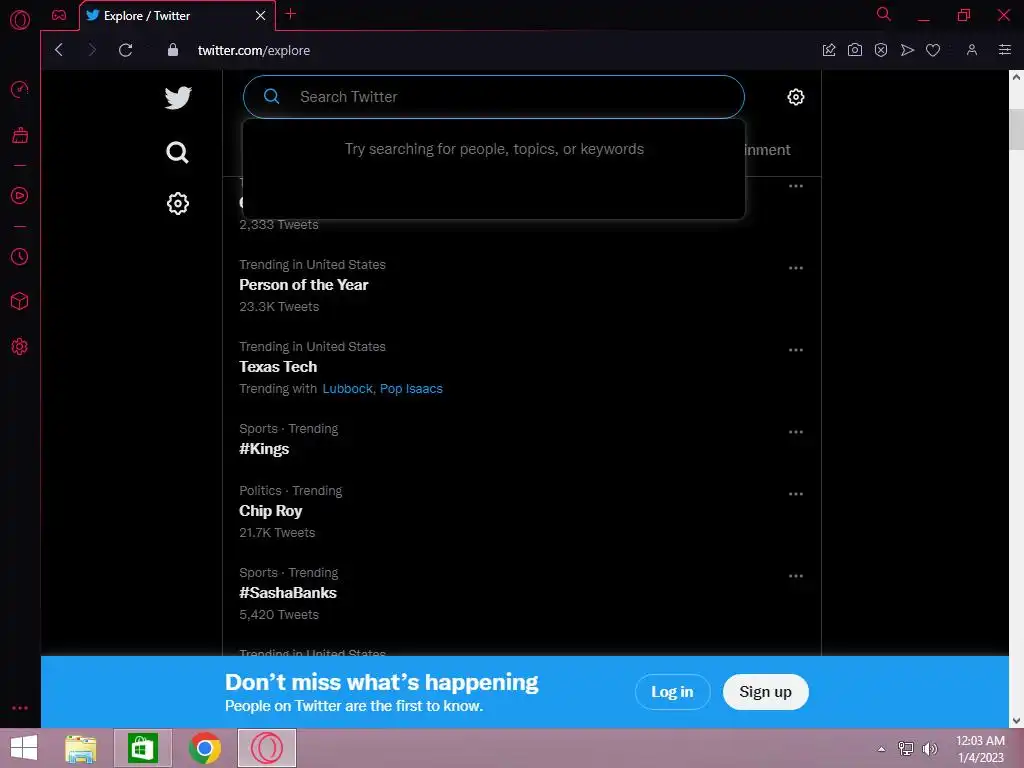
Task: Open Easy Setup sliders icon
Action: [1005, 50]
